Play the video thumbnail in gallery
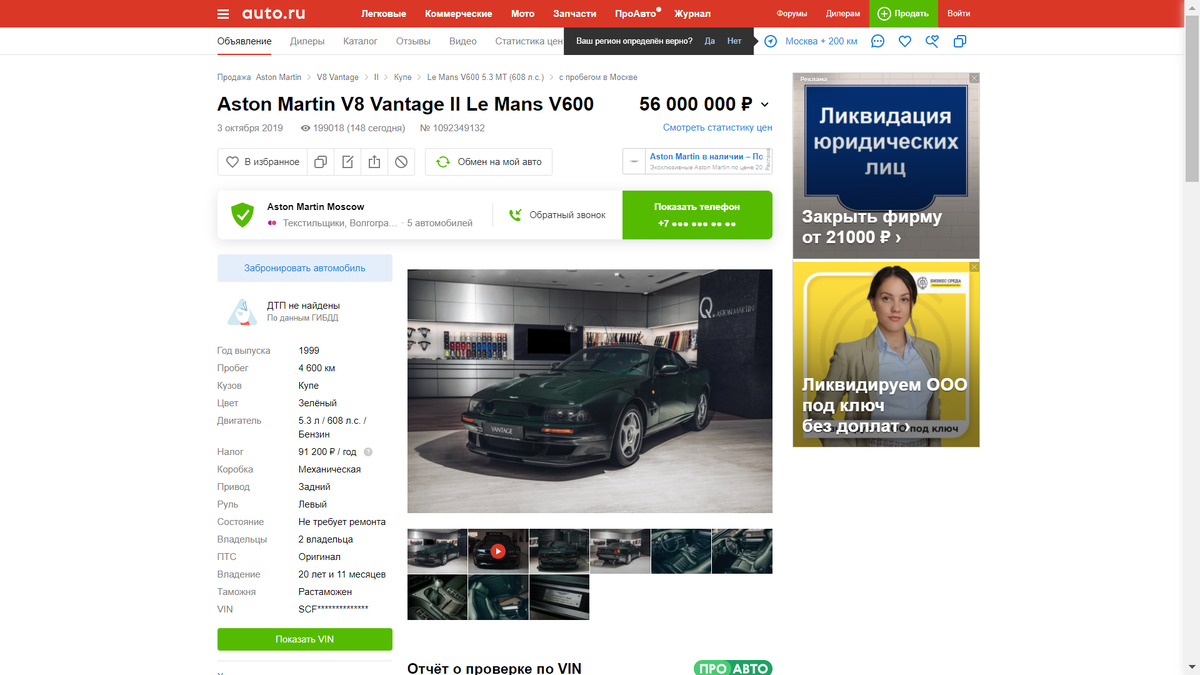This screenshot has width=1200, height=675. click(498, 551)
